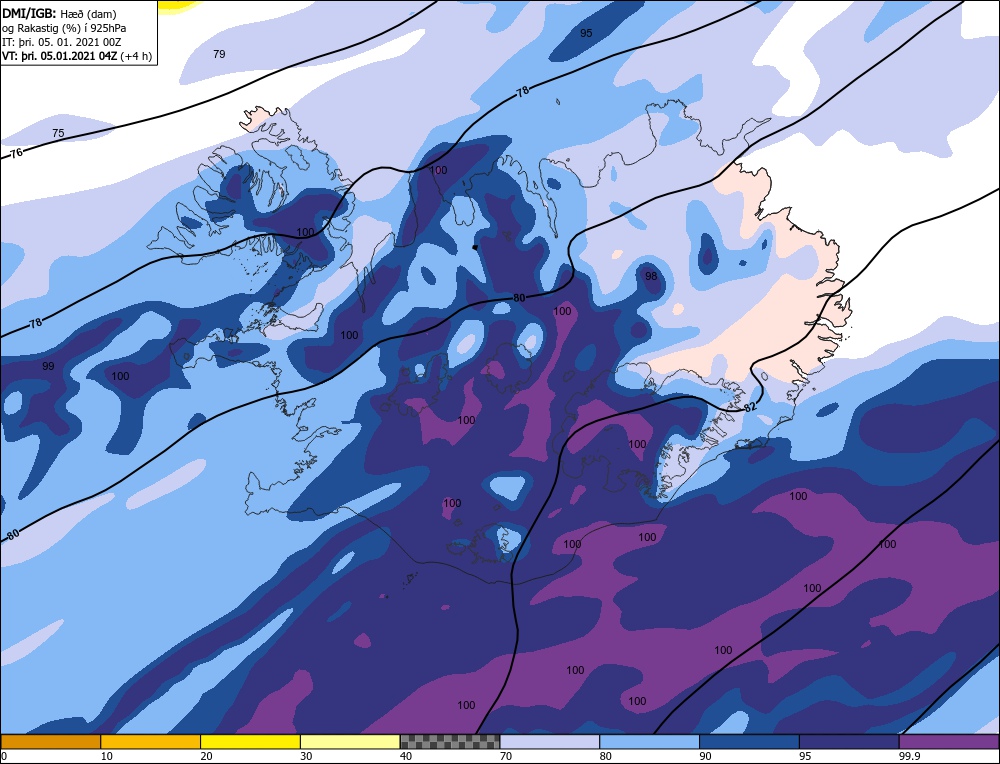Click the '79' humidity value on the map
The height and width of the screenshot is (764, 1000).
pos(219,54)
